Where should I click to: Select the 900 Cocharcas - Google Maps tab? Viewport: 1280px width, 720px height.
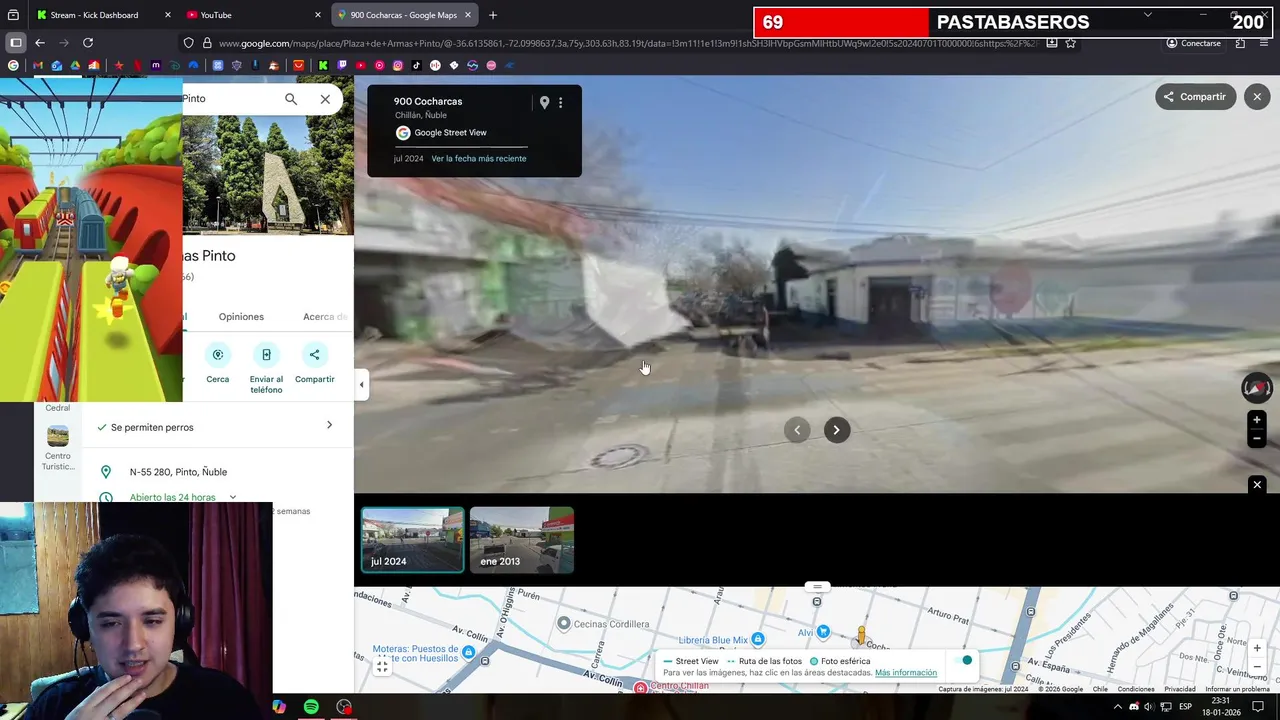[x=404, y=15]
